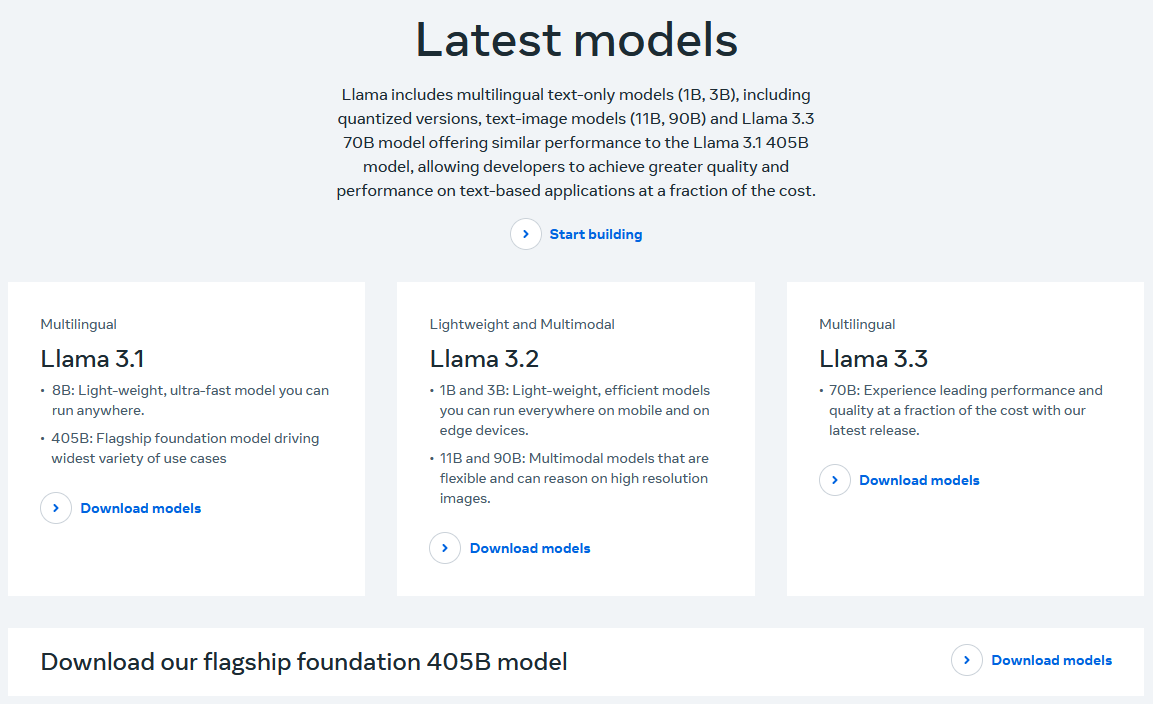This screenshot has height=704, width=1153.
Task: Click the 405B flagship bullet in Llama 3.1 card
Action: (x=185, y=448)
